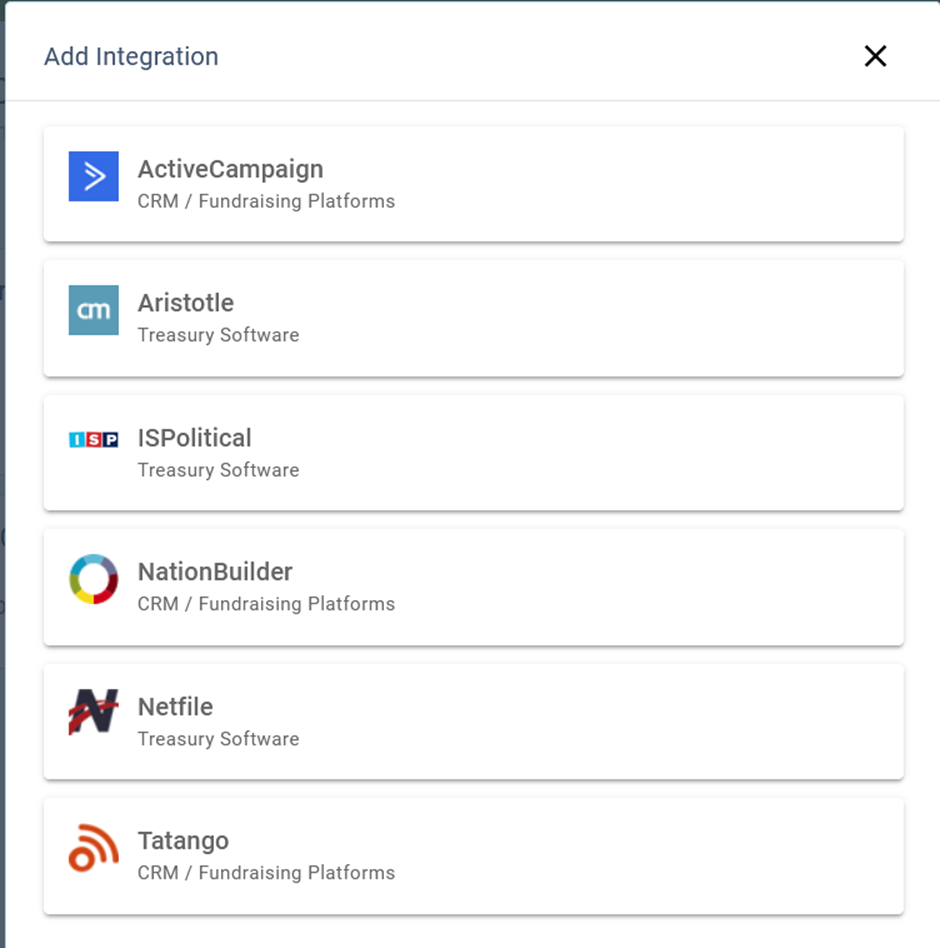The height and width of the screenshot is (948, 940).
Task: Click the NationBuilder color wheel icon
Action: point(93,579)
